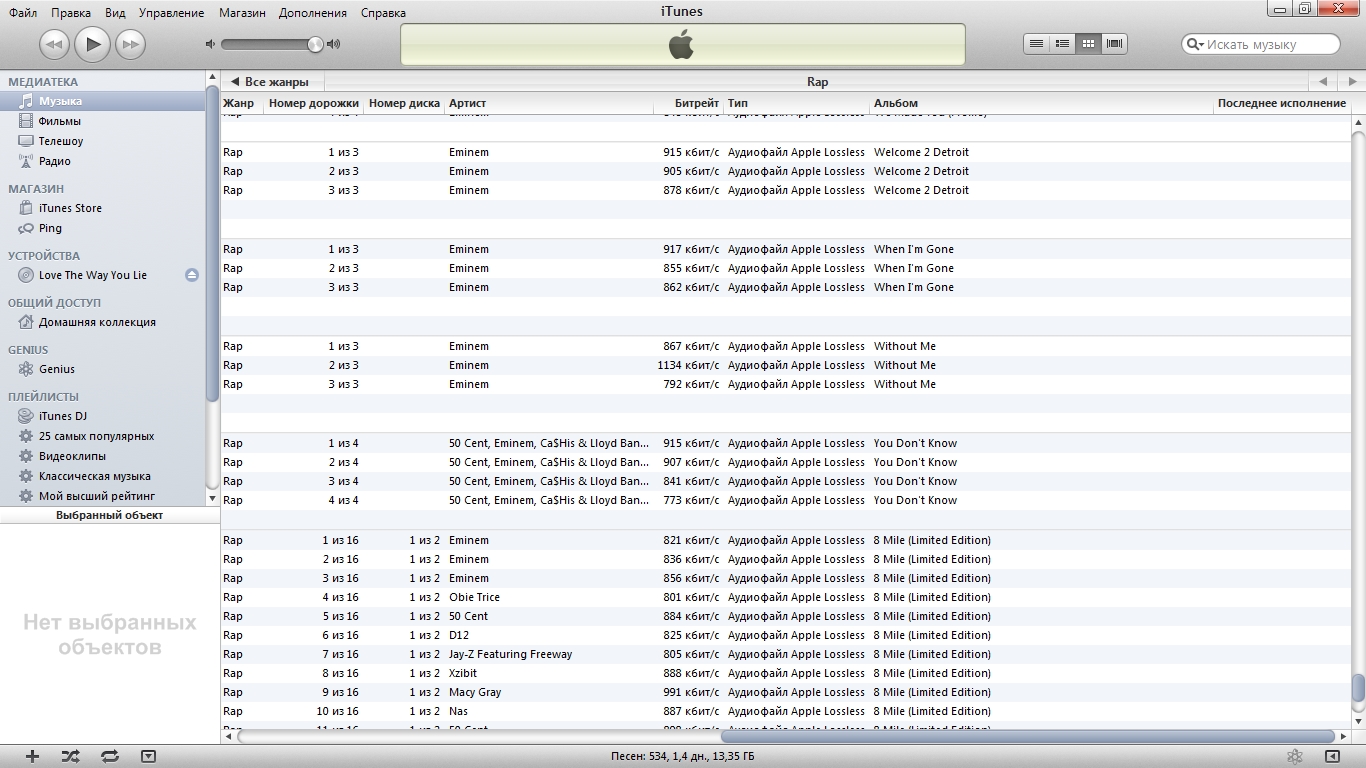Viewport: 1366px width, 768px height.
Task: Open the Мой высший рейтинг playlist
Action: (x=103, y=496)
